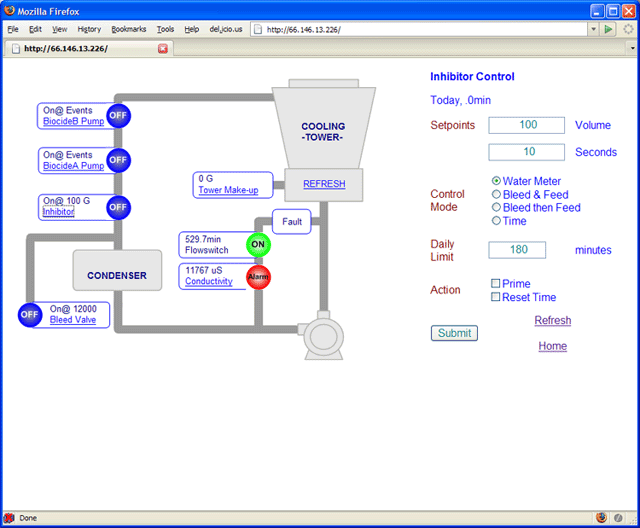This screenshot has width=640, height=528.
Task: Click the circulation pump icon
Action: 327,335
